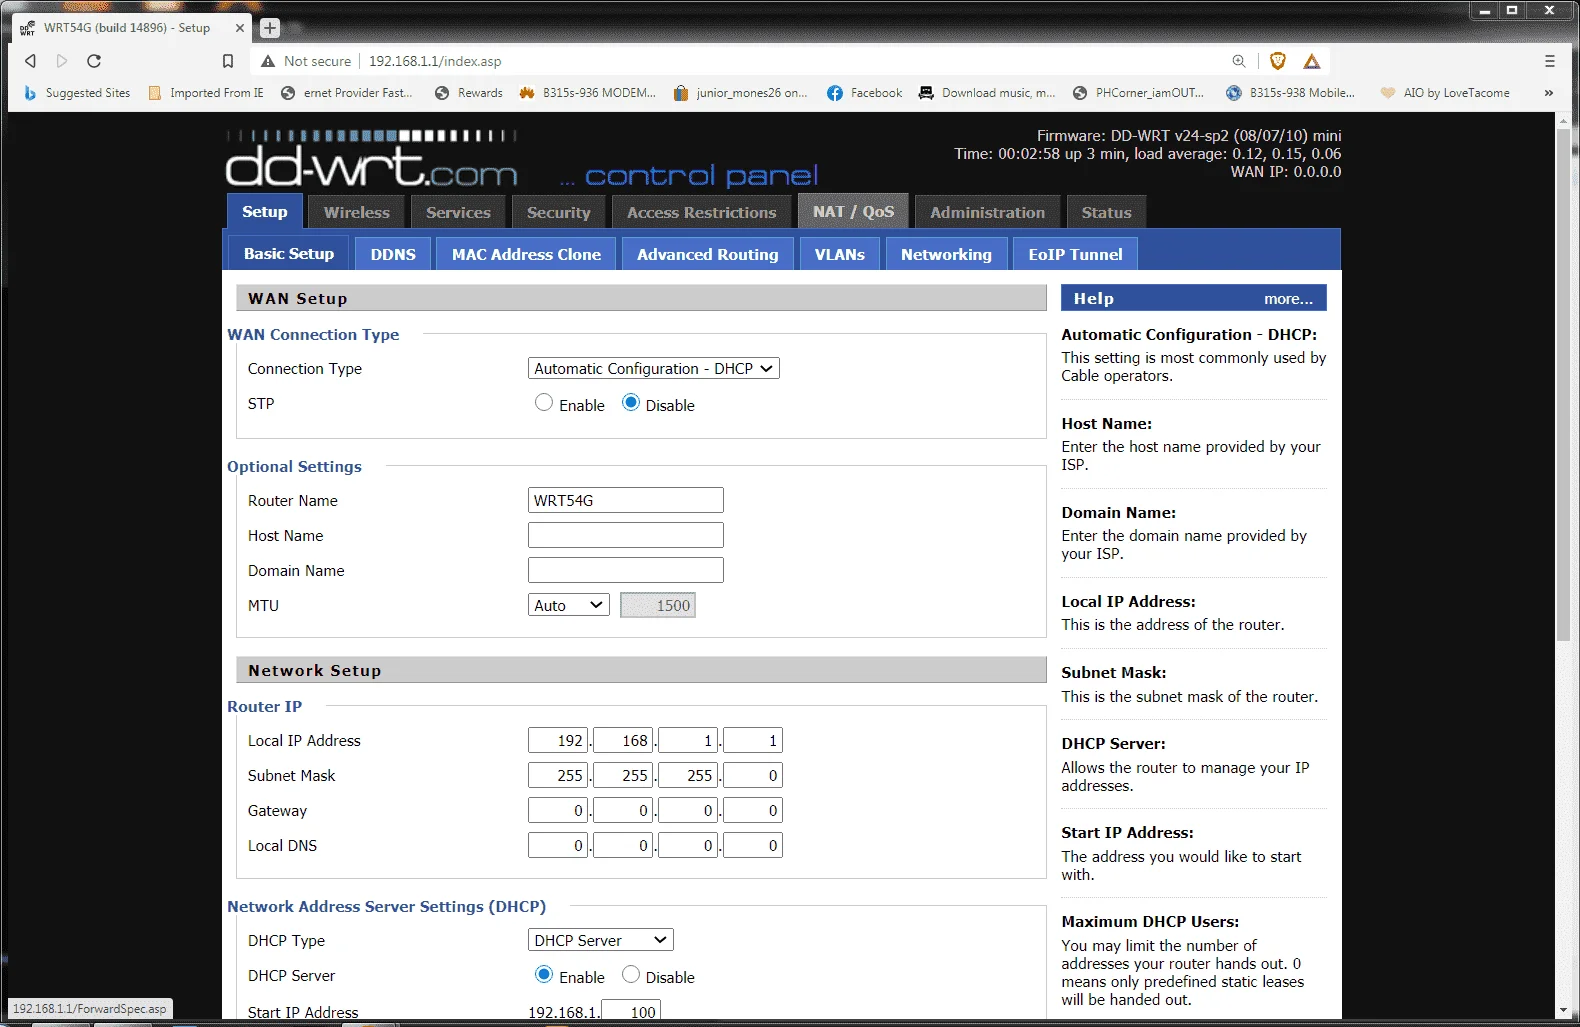Select the STP Enable radio button
The height and width of the screenshot is (1027, 1580).
click(543, 402)
